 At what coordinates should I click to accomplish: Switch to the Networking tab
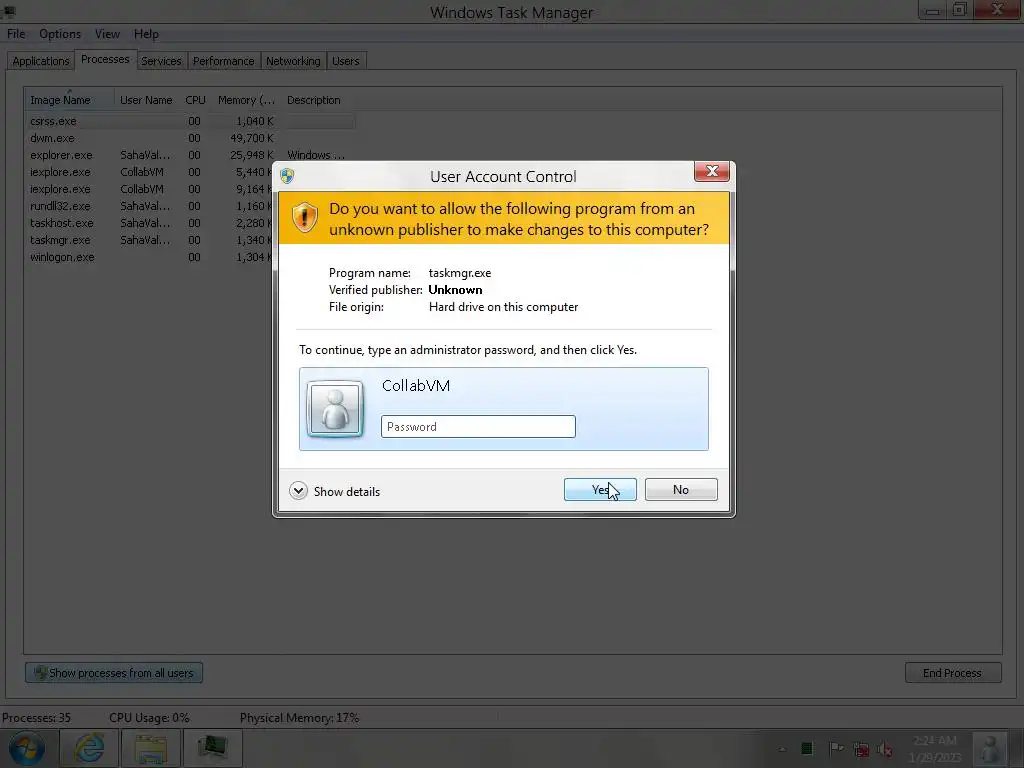(x=293, y=61)
